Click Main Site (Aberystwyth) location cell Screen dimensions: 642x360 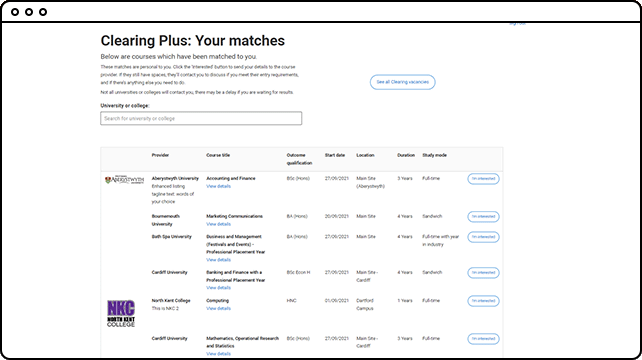[371, 182]
